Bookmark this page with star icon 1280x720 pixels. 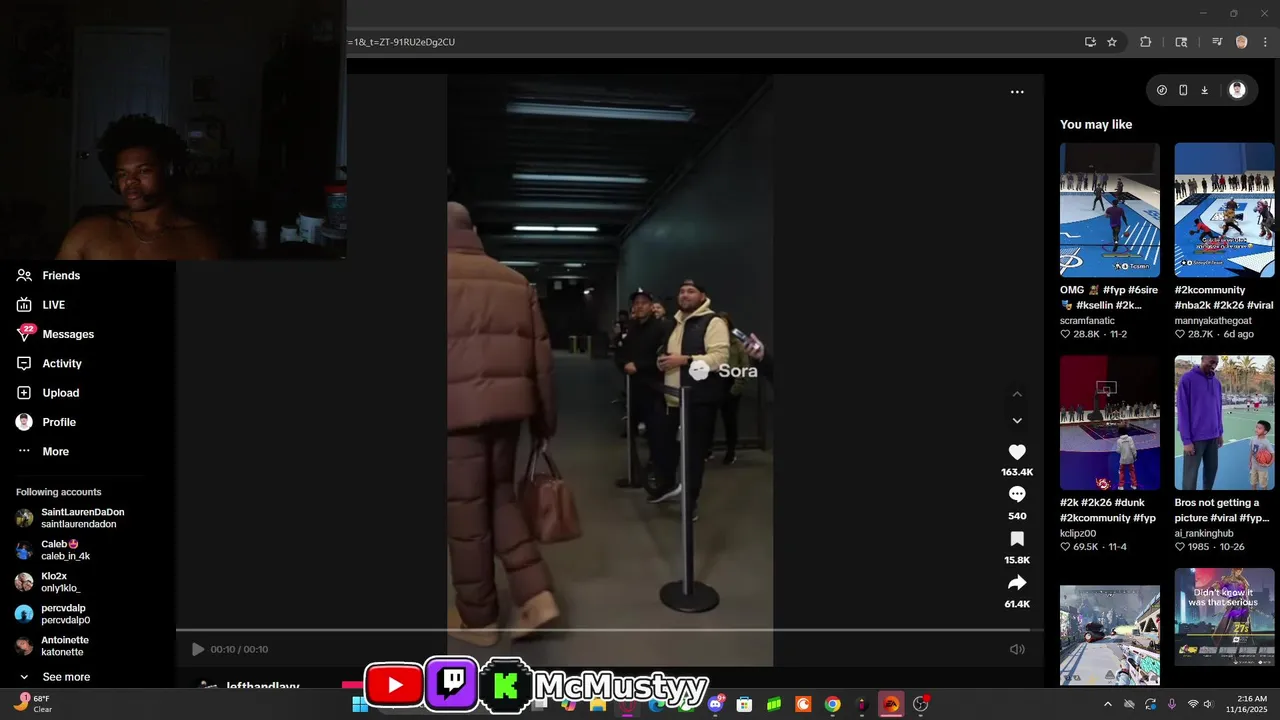pos(1112,42)
